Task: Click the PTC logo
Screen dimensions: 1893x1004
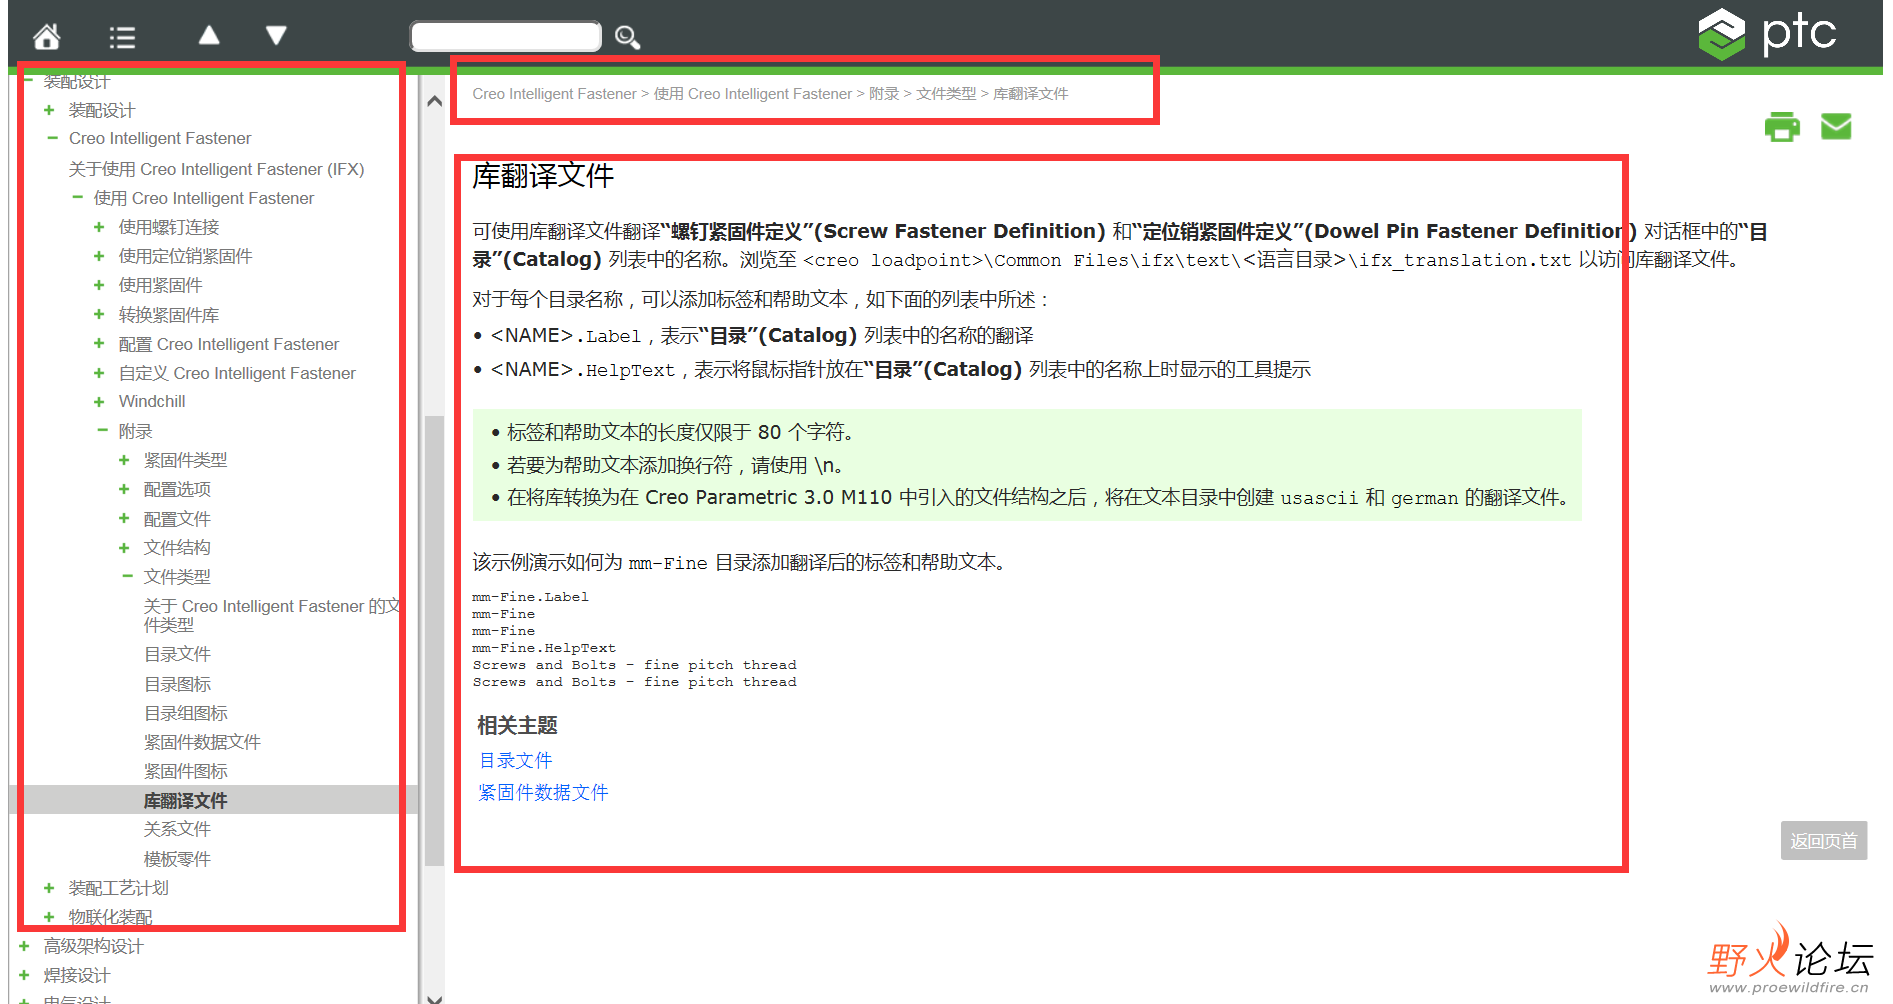Action: coord(1767,33)
